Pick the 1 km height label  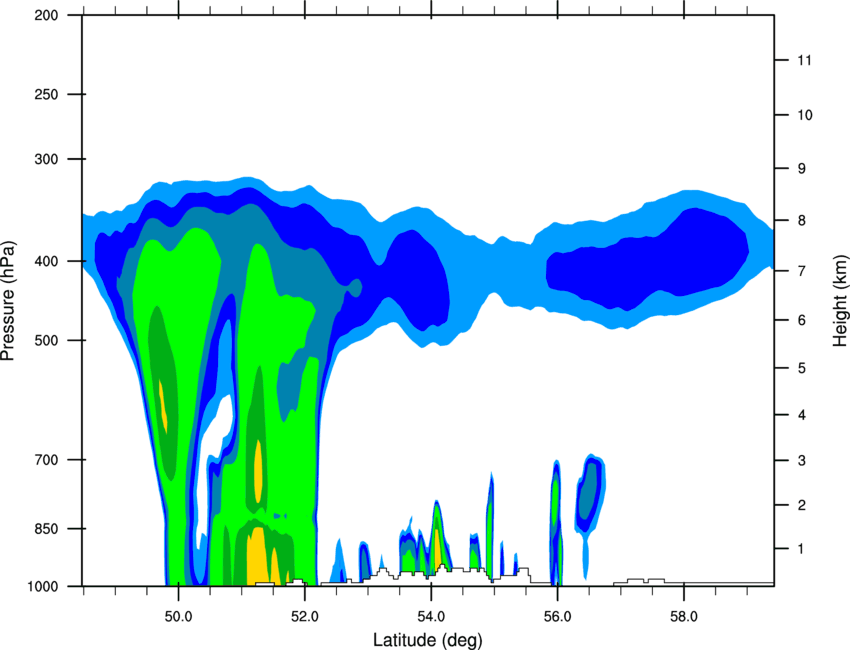pos(802,549)
